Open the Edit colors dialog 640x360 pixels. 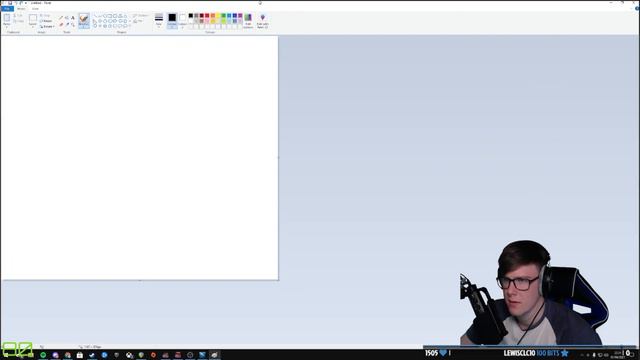coord(248,20)
